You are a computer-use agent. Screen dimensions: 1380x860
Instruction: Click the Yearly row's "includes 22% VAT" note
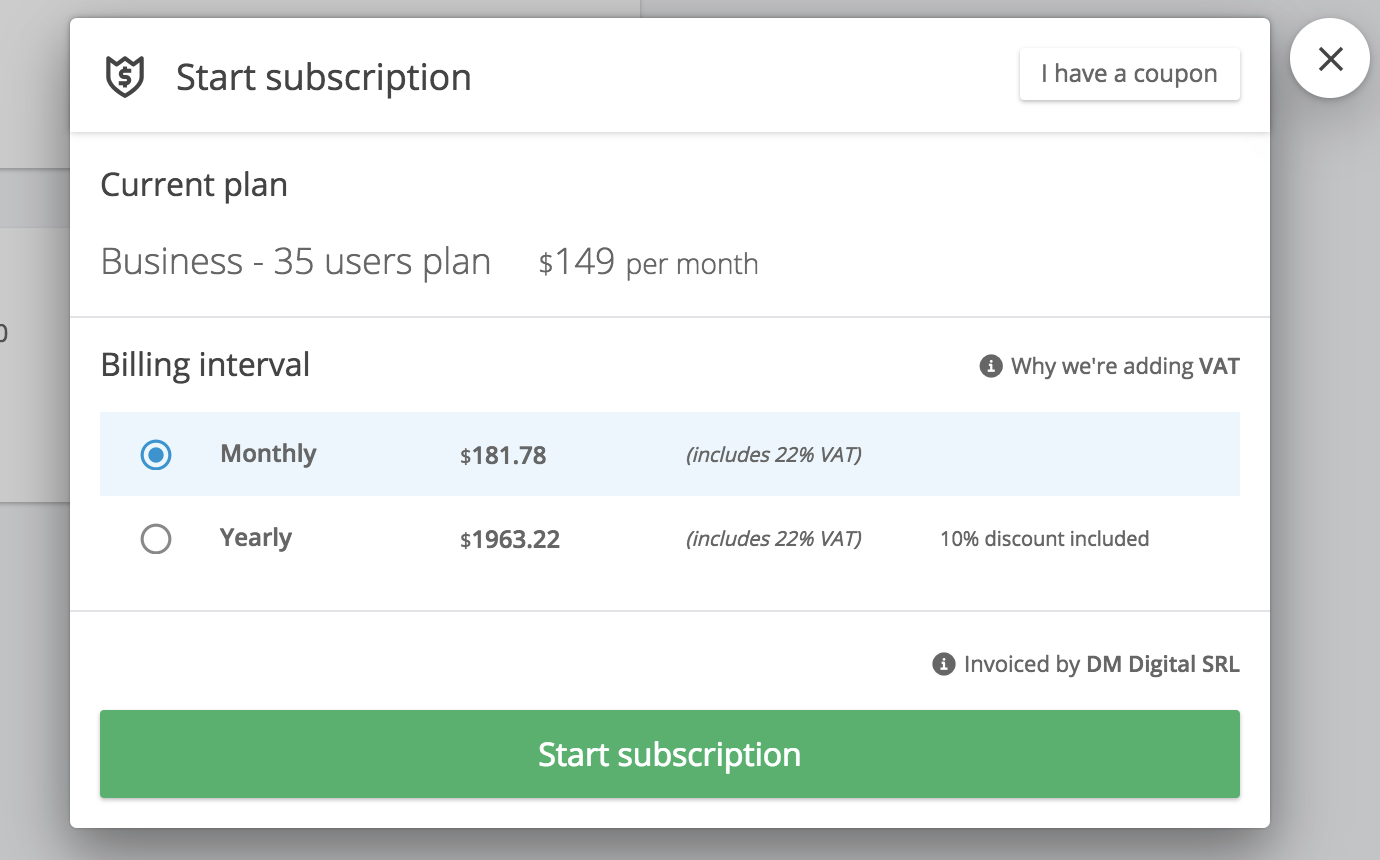(x=773, y=539)
